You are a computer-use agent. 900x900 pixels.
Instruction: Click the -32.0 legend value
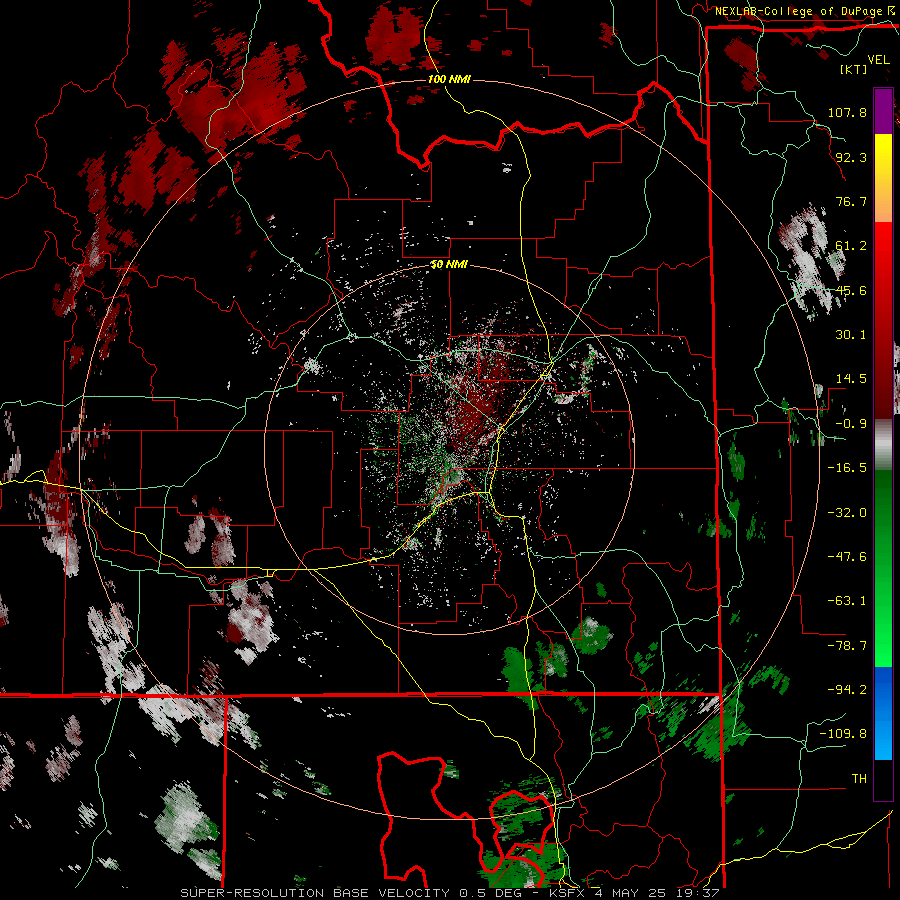(x=847, y=513)
